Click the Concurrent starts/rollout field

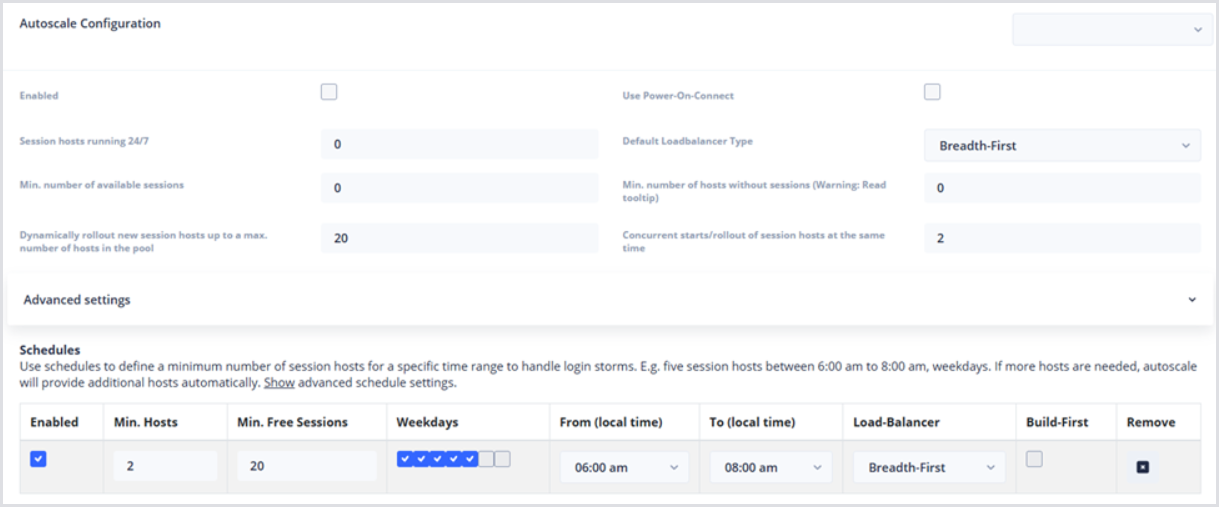(x=1062, y=238)
